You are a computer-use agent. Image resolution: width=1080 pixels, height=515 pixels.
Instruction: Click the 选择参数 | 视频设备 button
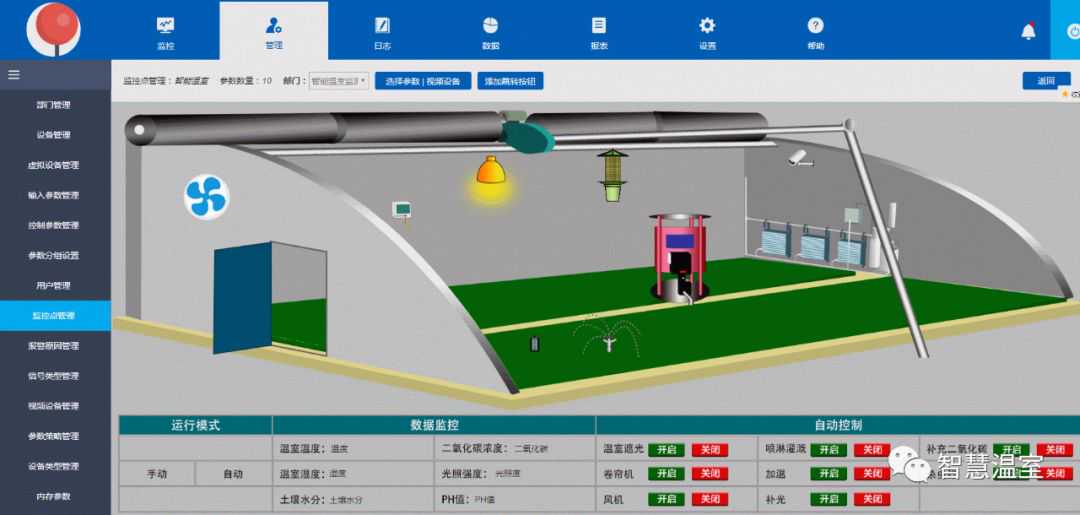(423, 81)
